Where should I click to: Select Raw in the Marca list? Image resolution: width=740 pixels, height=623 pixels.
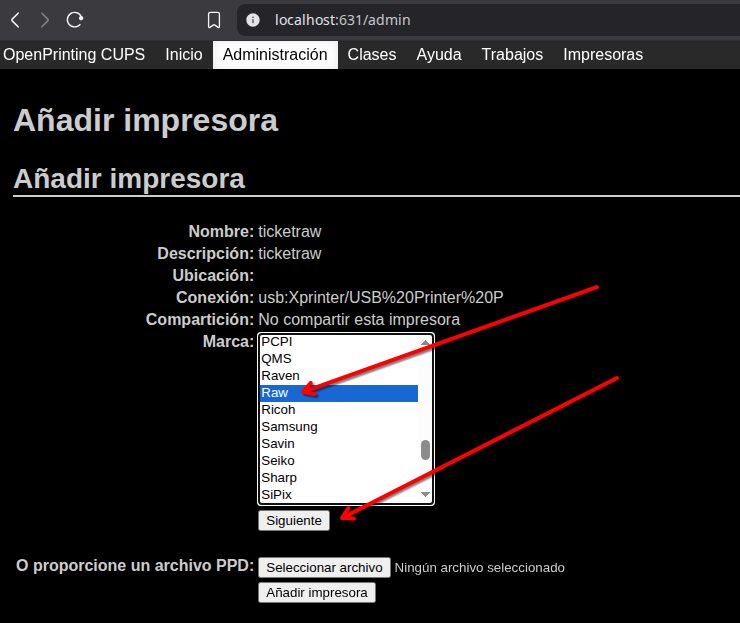[338, 393]
